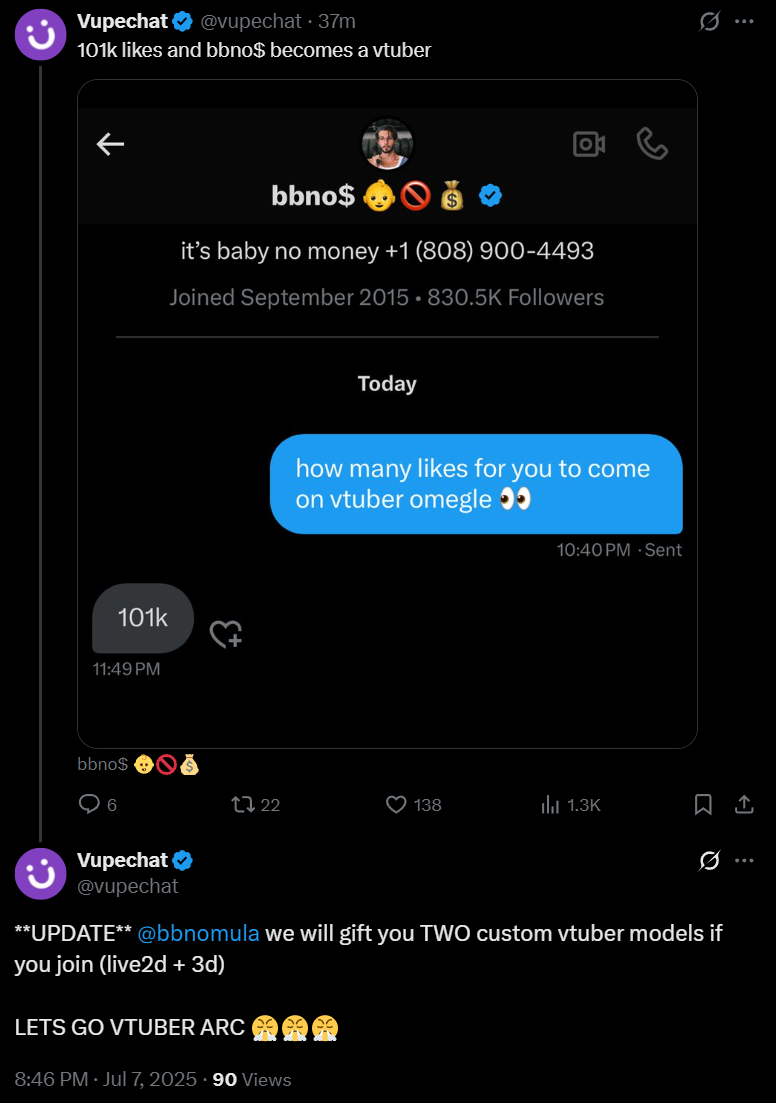Click the Grok icon on update tweet
The width and height of the screenshot is (776, 1103).
click(709, 860)
